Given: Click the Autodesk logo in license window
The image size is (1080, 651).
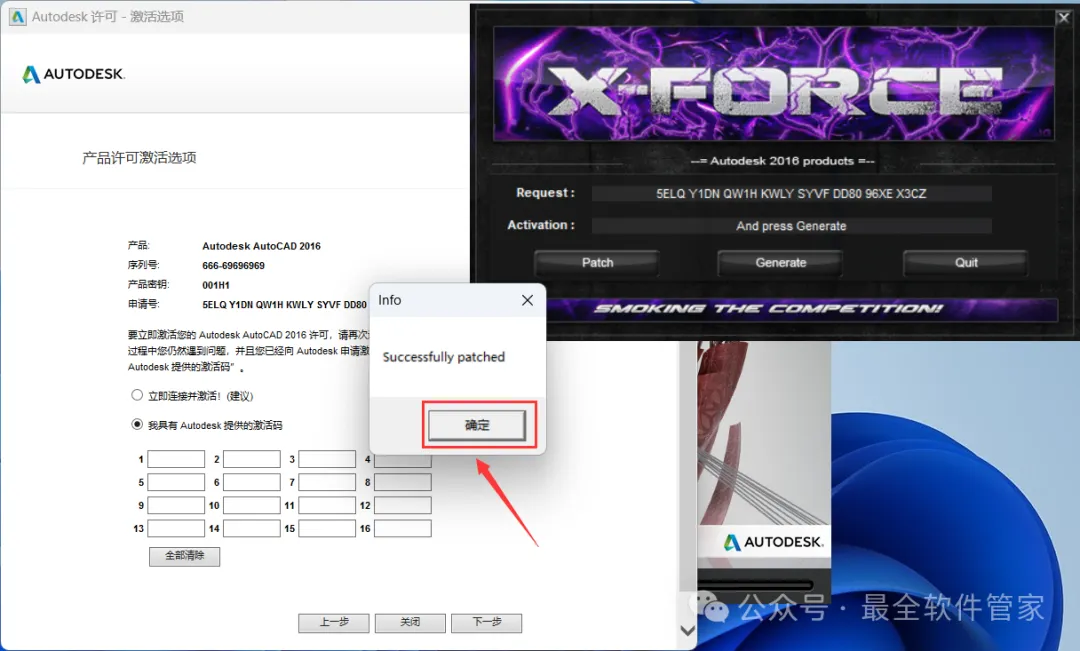Looking at the screenshot, I should click(x=74, y=74).
